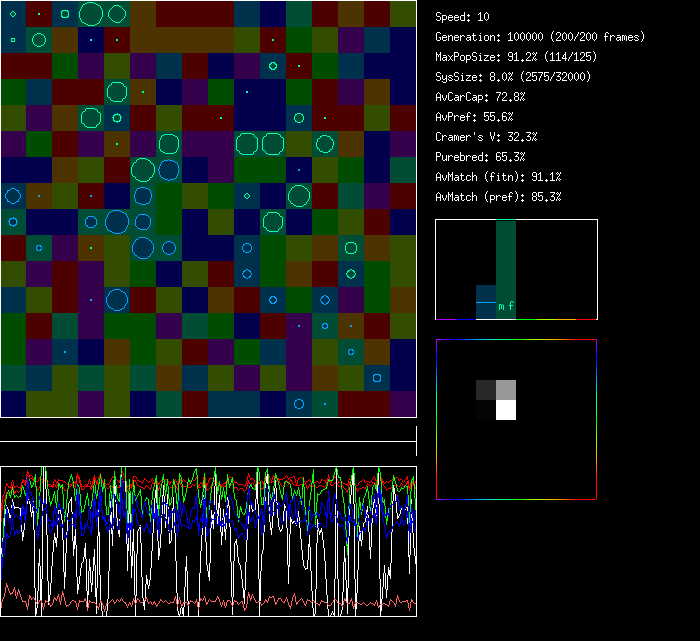Image resolution: width=700 pixels, height=641 pixels.
Task: Click the largest green circle in the grid's top row
Action: (x=91, y=14)
